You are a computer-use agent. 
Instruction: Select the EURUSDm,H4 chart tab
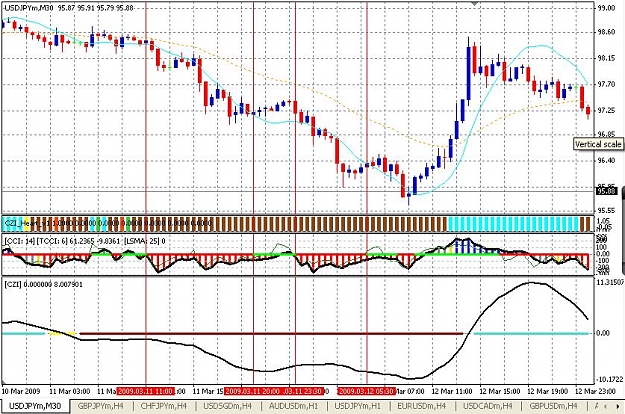tap(421, 406)
